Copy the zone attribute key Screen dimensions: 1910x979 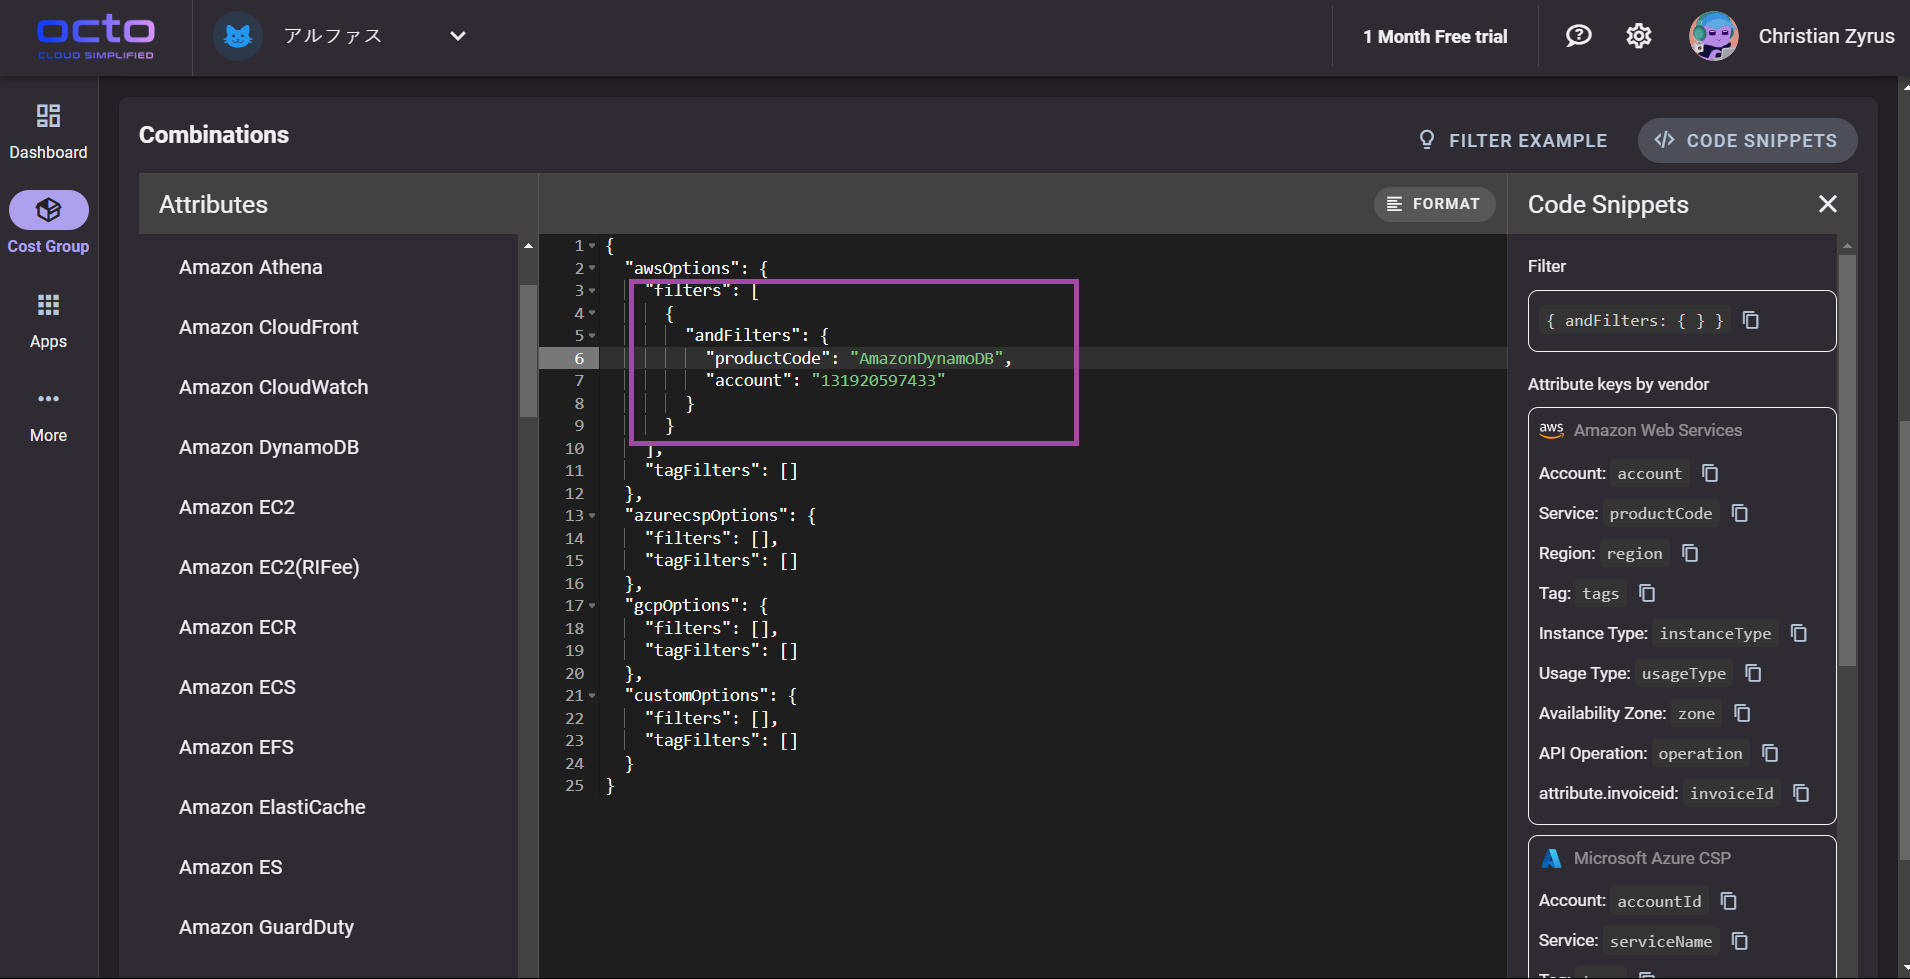click(1742, 713)
